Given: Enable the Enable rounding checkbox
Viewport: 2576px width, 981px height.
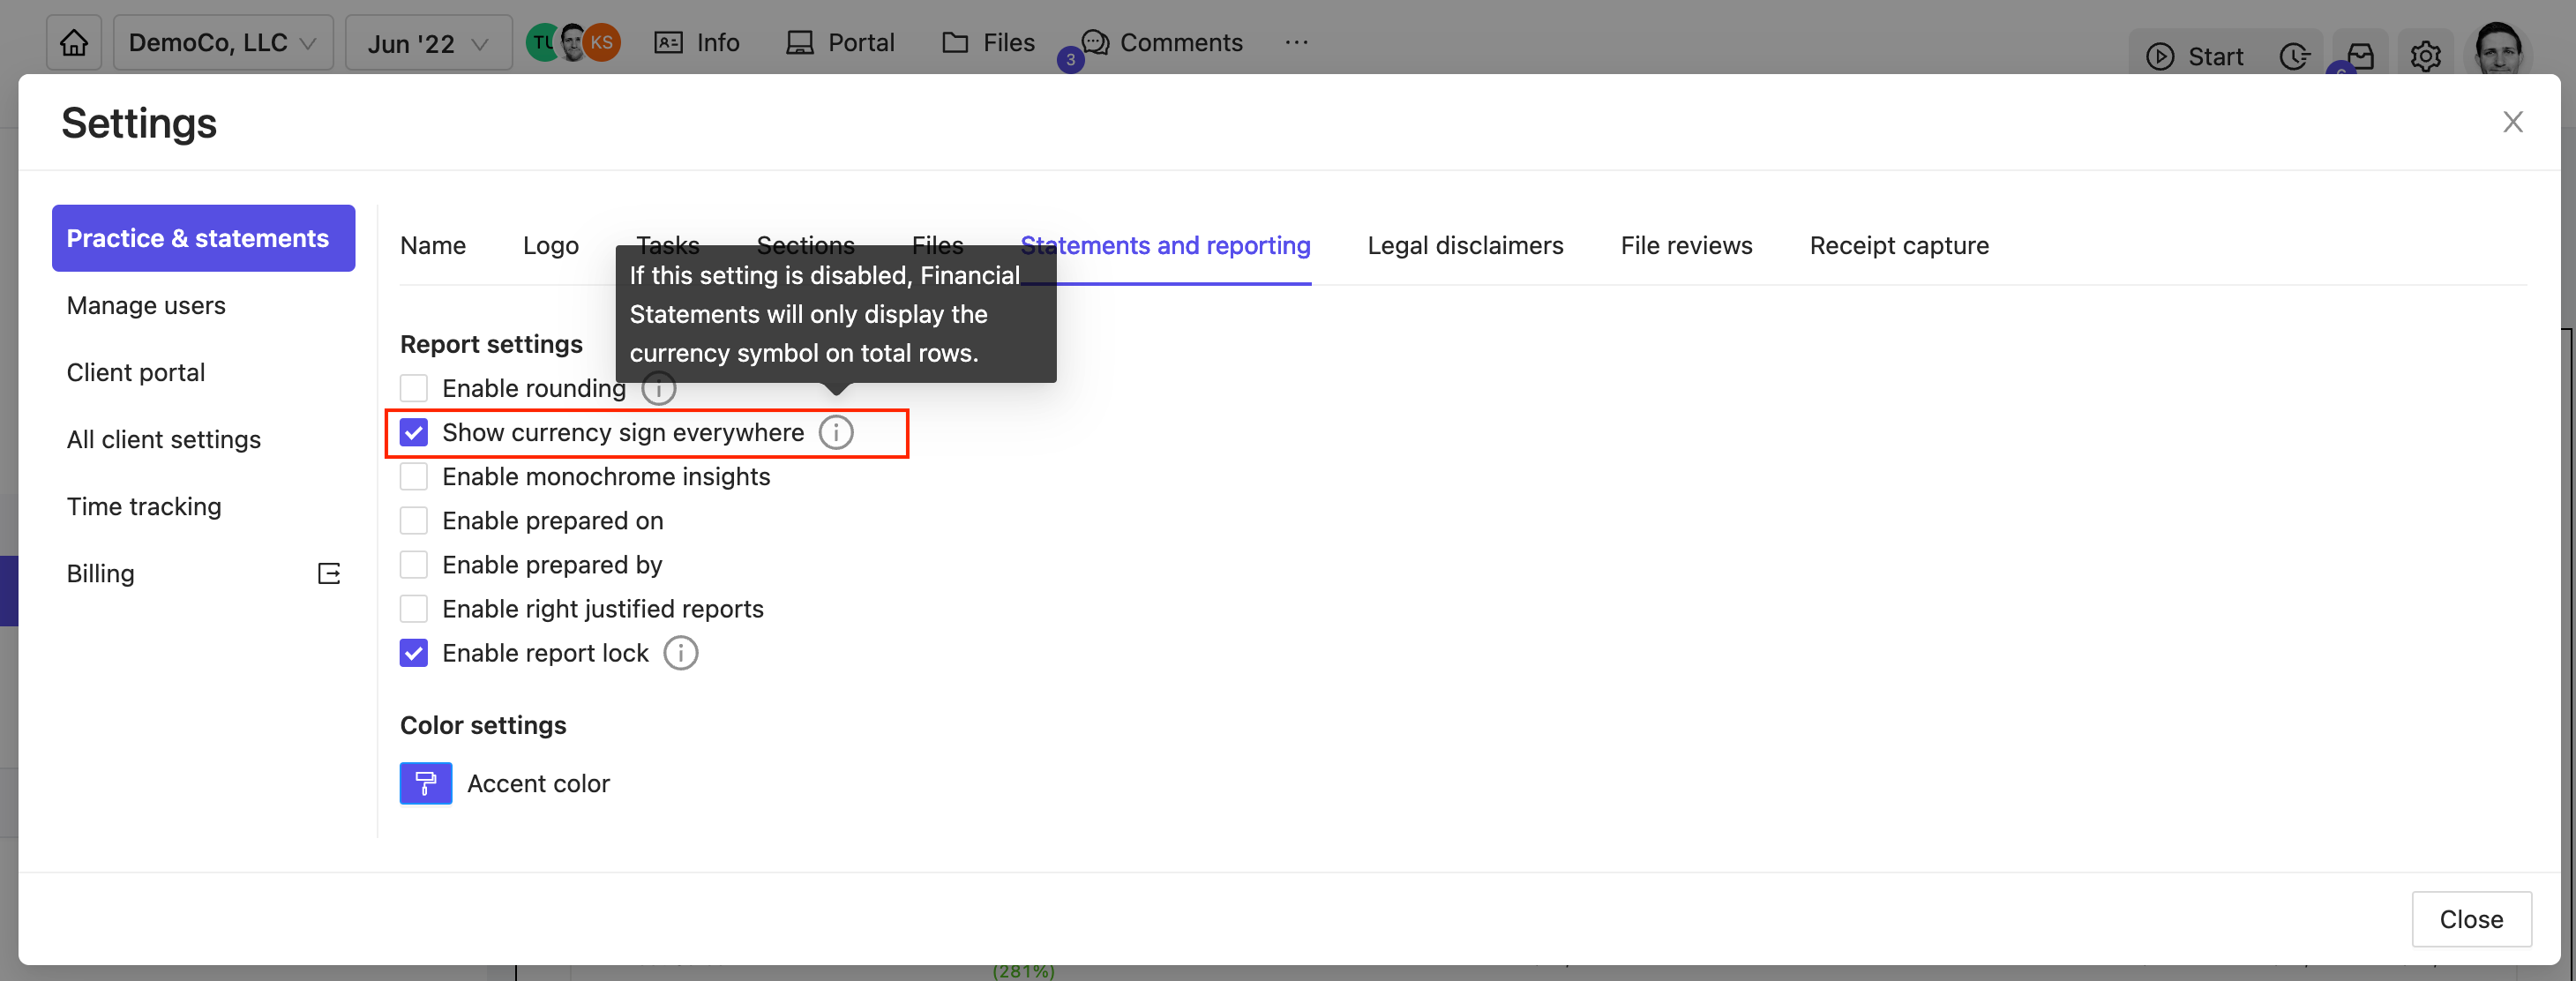Looking at the screenshot, I should click(x=413, y=388).
